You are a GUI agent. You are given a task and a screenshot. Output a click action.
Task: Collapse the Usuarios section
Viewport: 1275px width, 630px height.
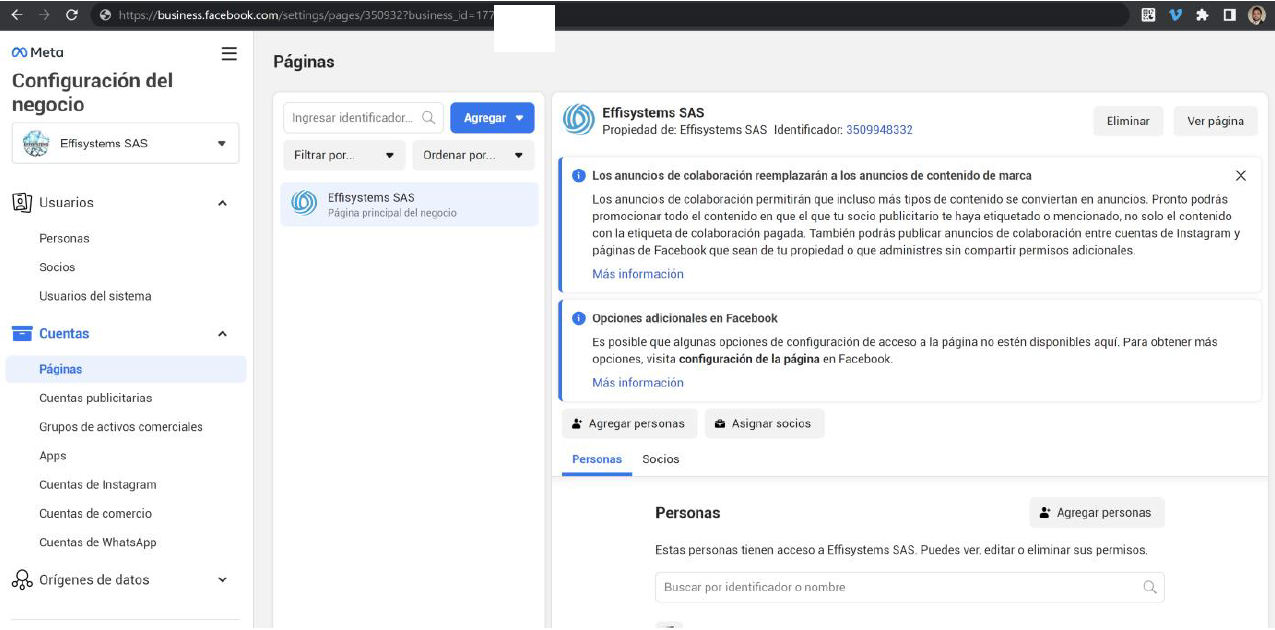tap(222, 203)
